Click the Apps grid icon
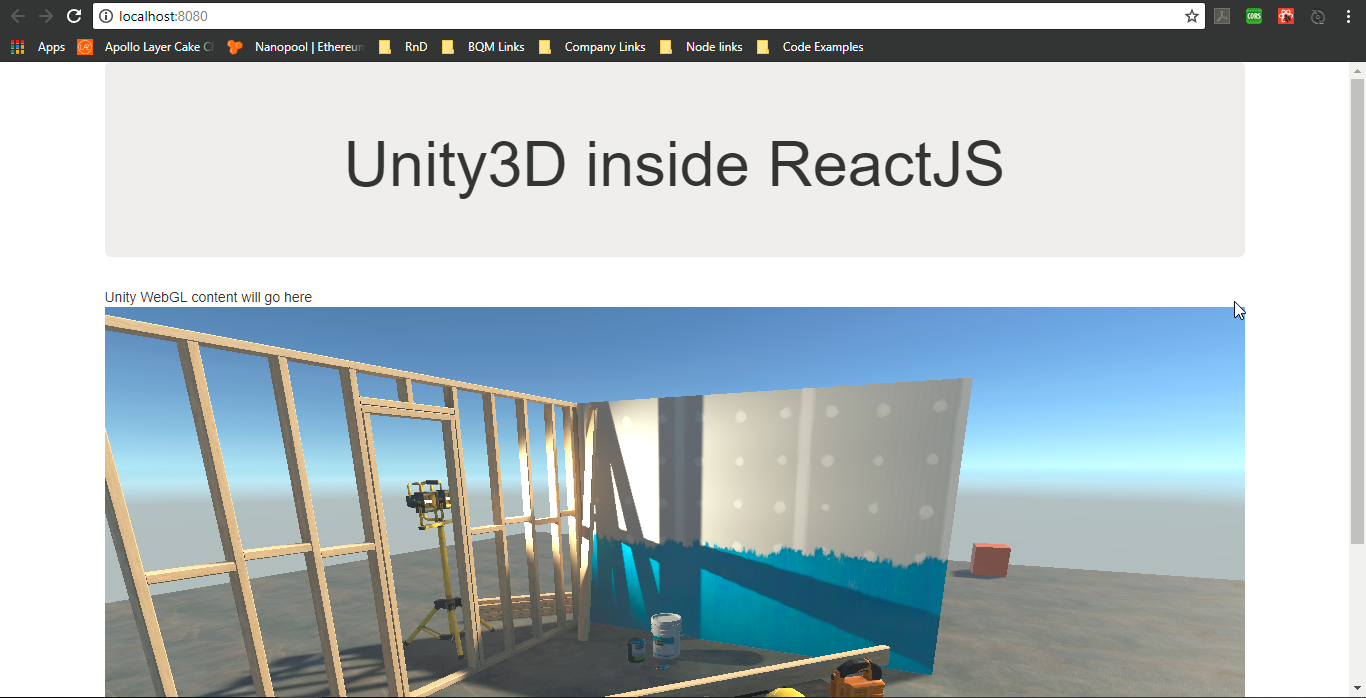Screen dimensions: 1366x698 point(18,47)
